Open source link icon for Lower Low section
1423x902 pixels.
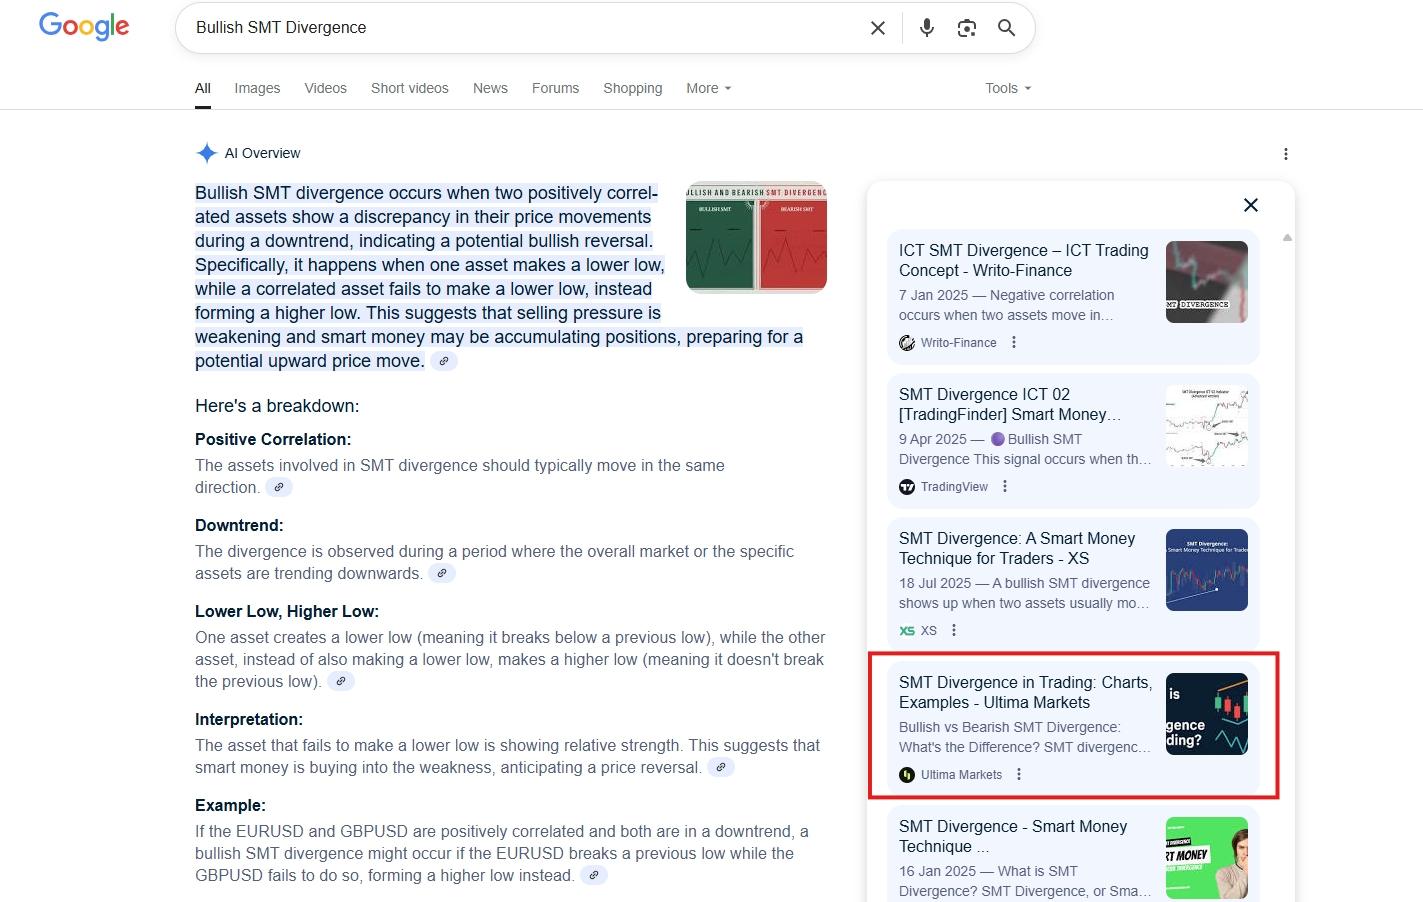(x=341, y=681)
